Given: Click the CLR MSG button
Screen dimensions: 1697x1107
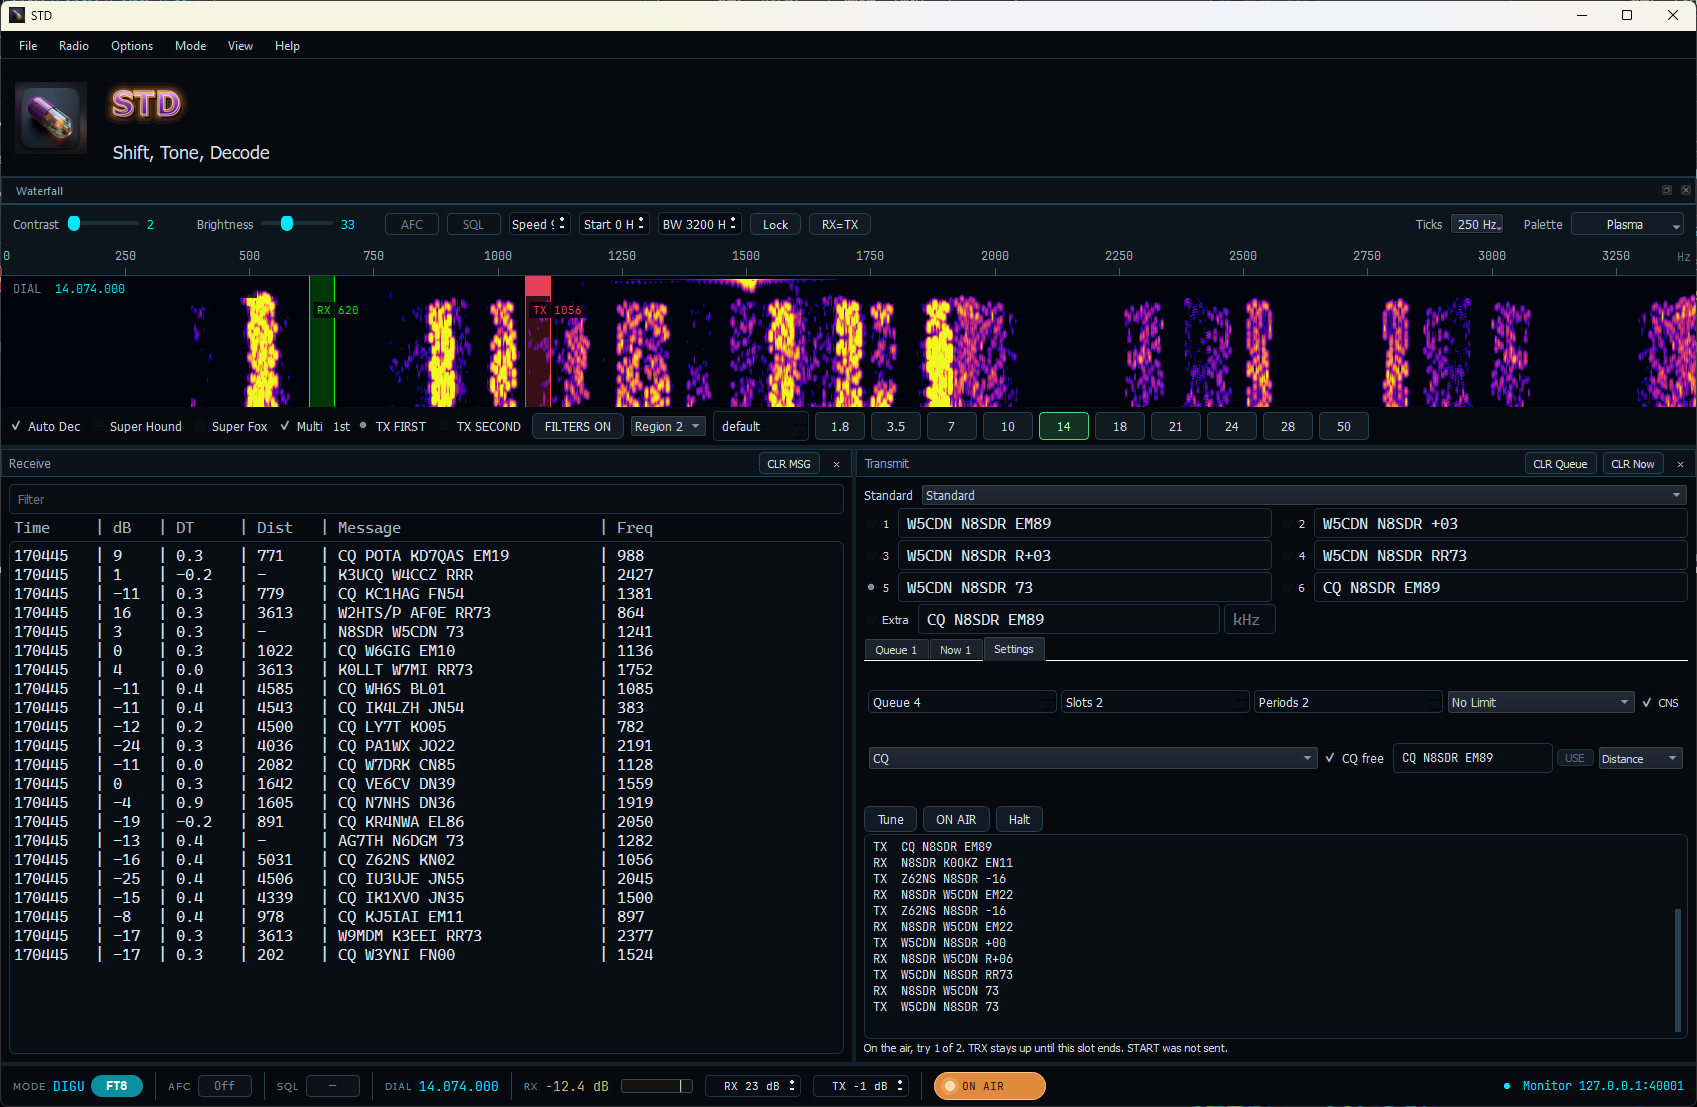Looking at the screenshot, I should pos(789,464).
